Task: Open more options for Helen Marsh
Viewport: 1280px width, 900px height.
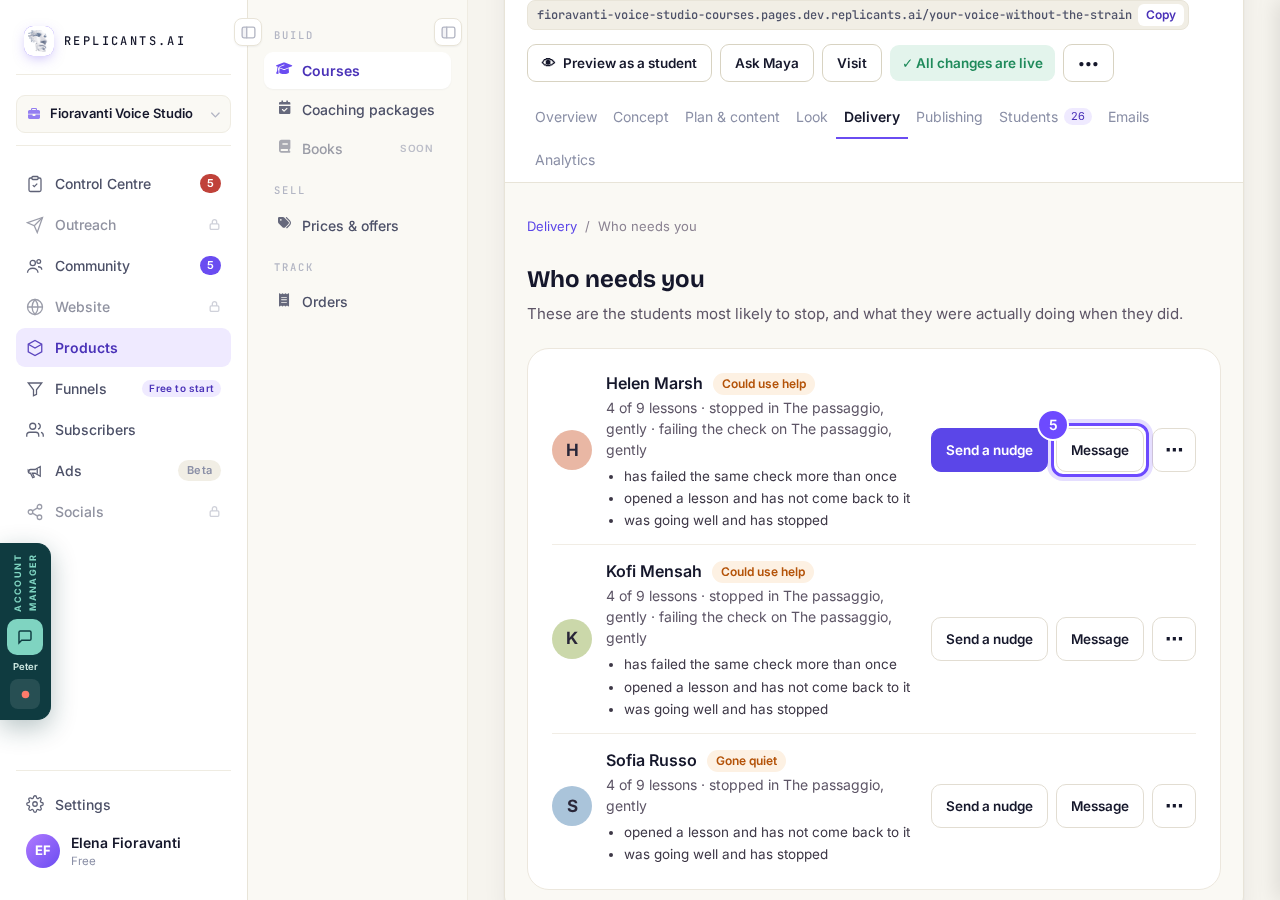Action: (x=1174, y=450)
